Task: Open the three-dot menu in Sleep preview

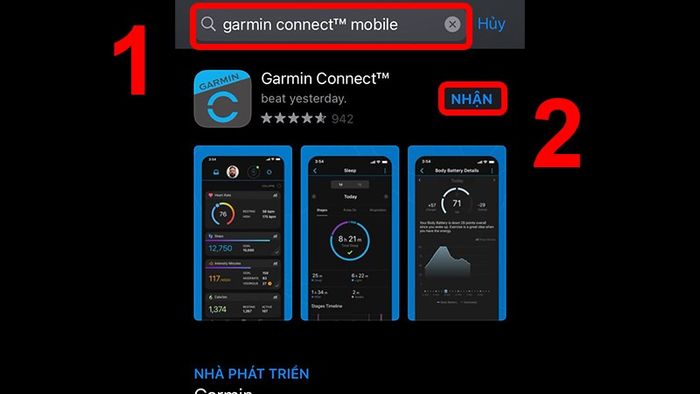Action: (385, 171)
